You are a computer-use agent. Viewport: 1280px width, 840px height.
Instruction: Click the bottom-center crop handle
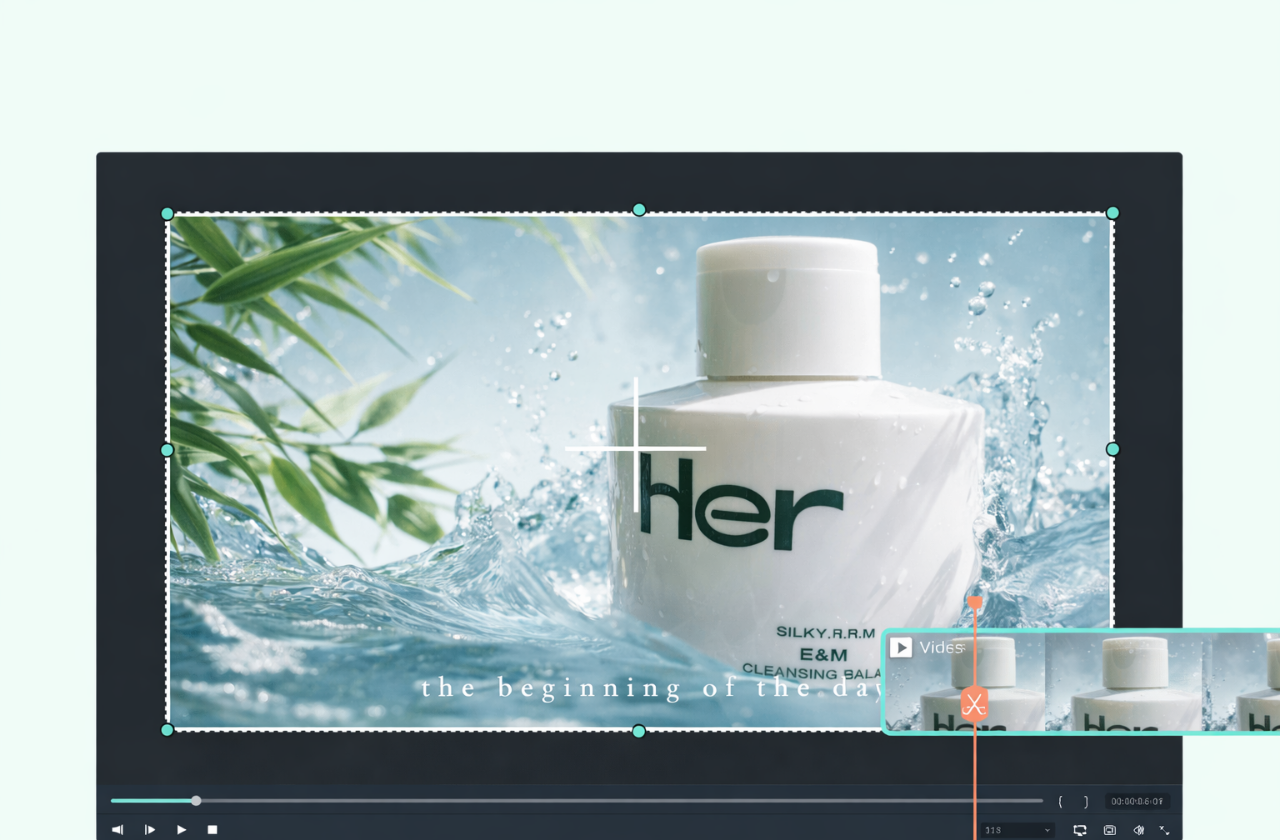pyautogui.click(x=639, y=731)
